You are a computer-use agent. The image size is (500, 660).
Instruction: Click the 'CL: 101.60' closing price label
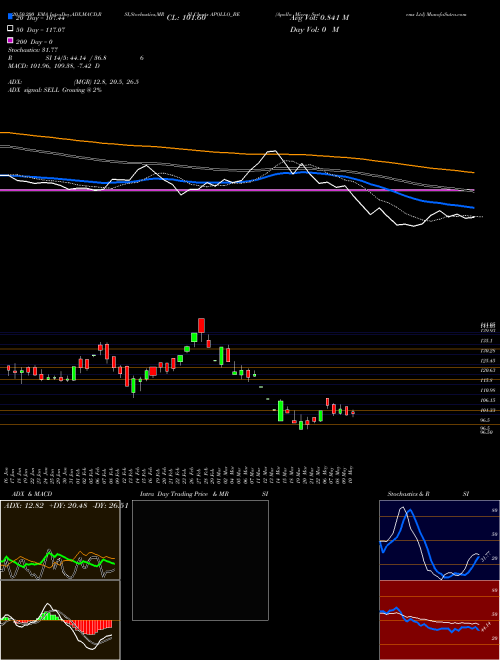pos(186,18)
